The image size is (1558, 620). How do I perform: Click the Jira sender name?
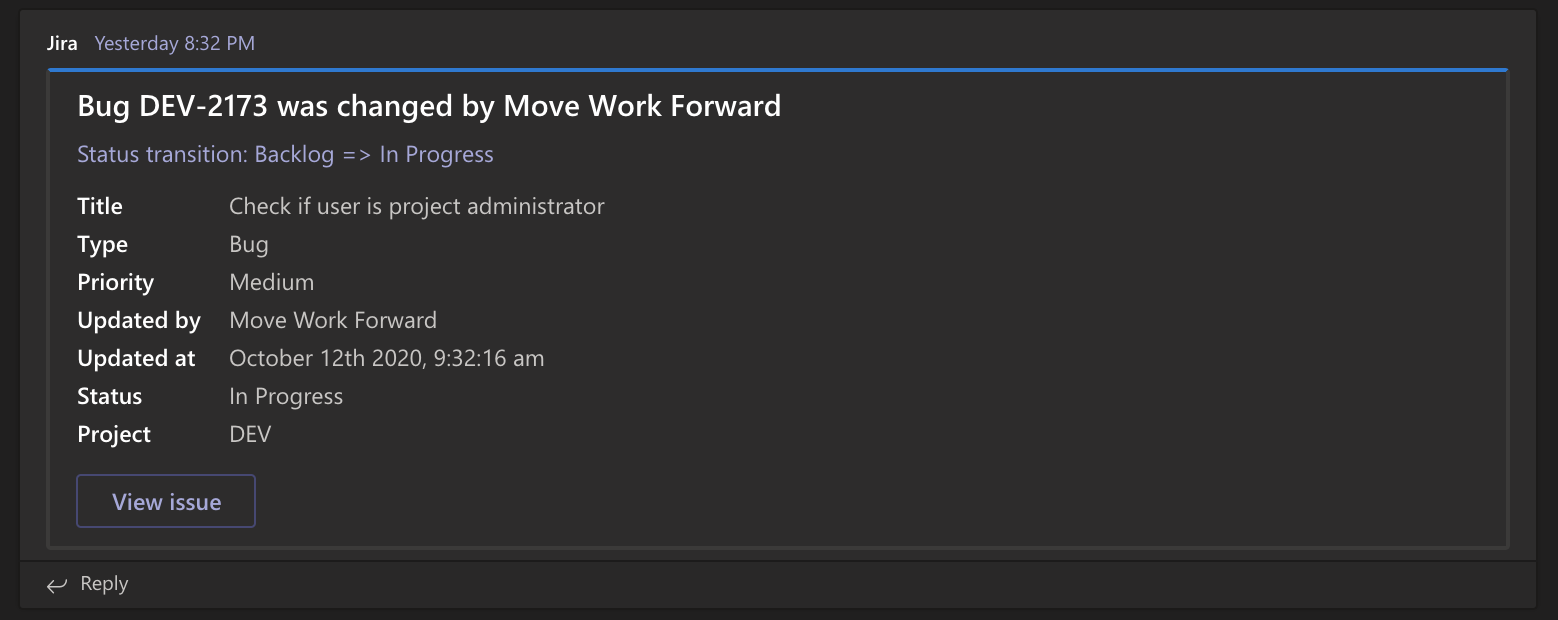(x=62, y=43)
